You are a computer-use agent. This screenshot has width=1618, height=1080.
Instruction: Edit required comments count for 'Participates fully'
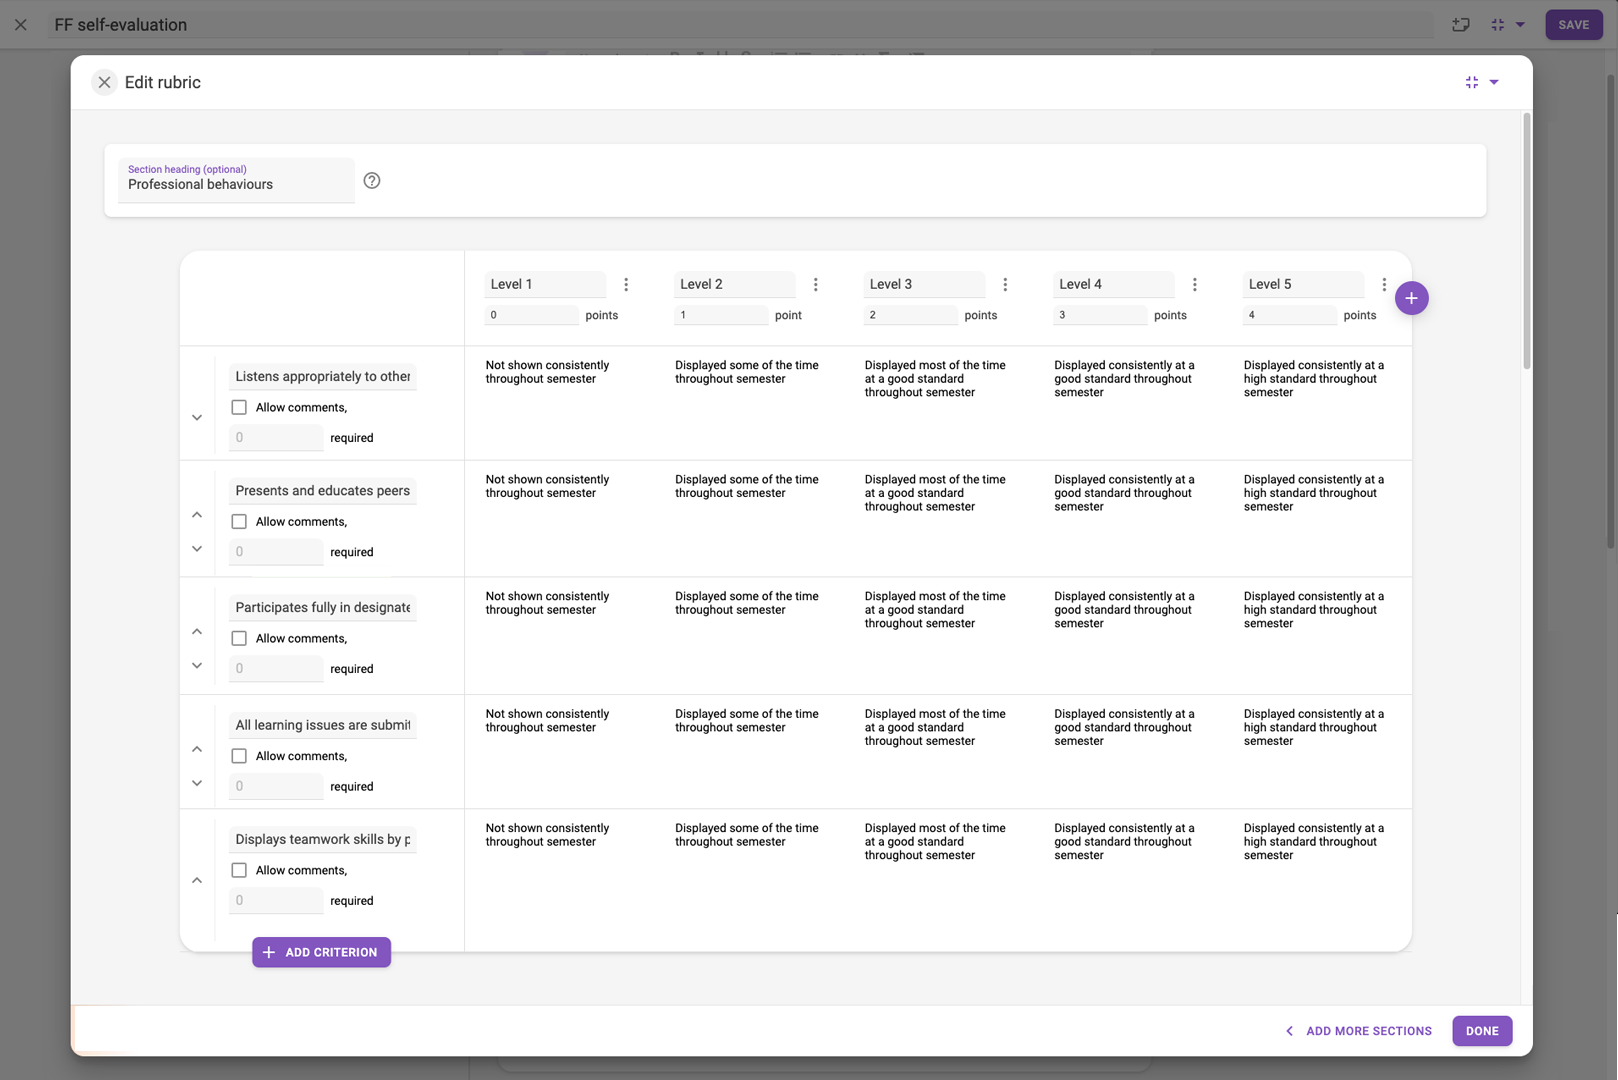[x=276, y=669]
